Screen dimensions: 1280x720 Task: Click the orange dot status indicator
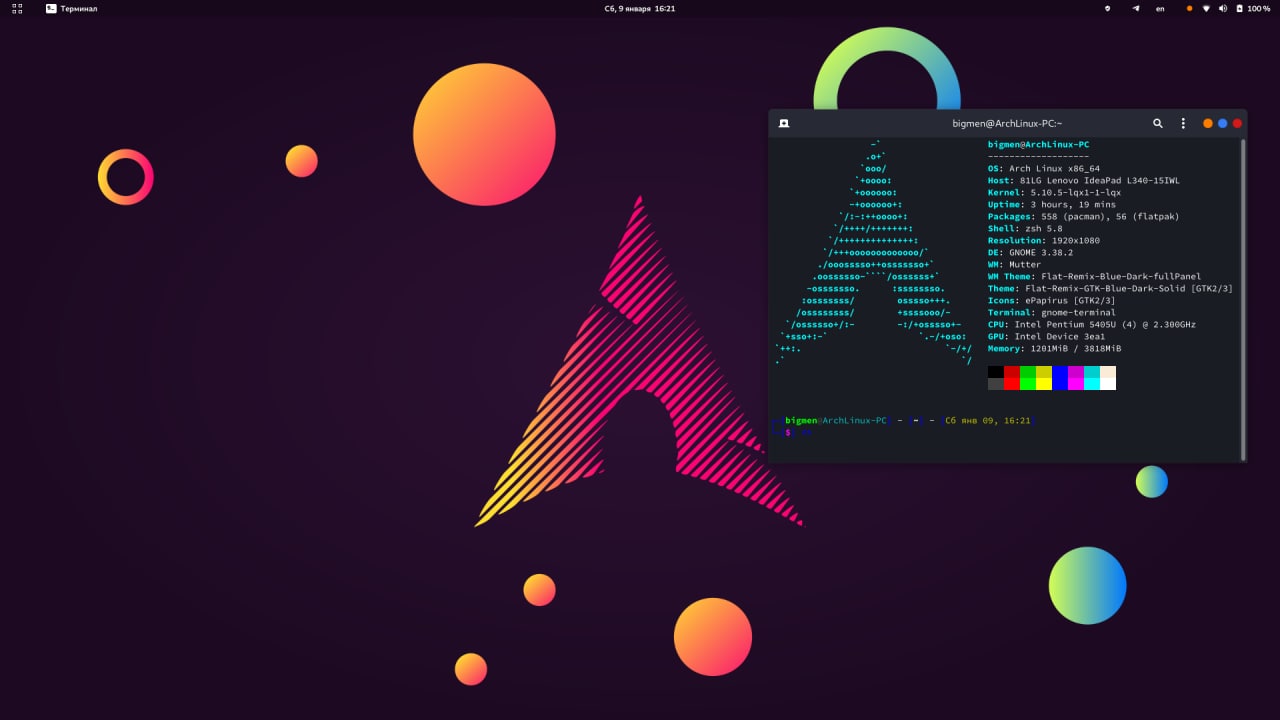[x=1189, y=8]
